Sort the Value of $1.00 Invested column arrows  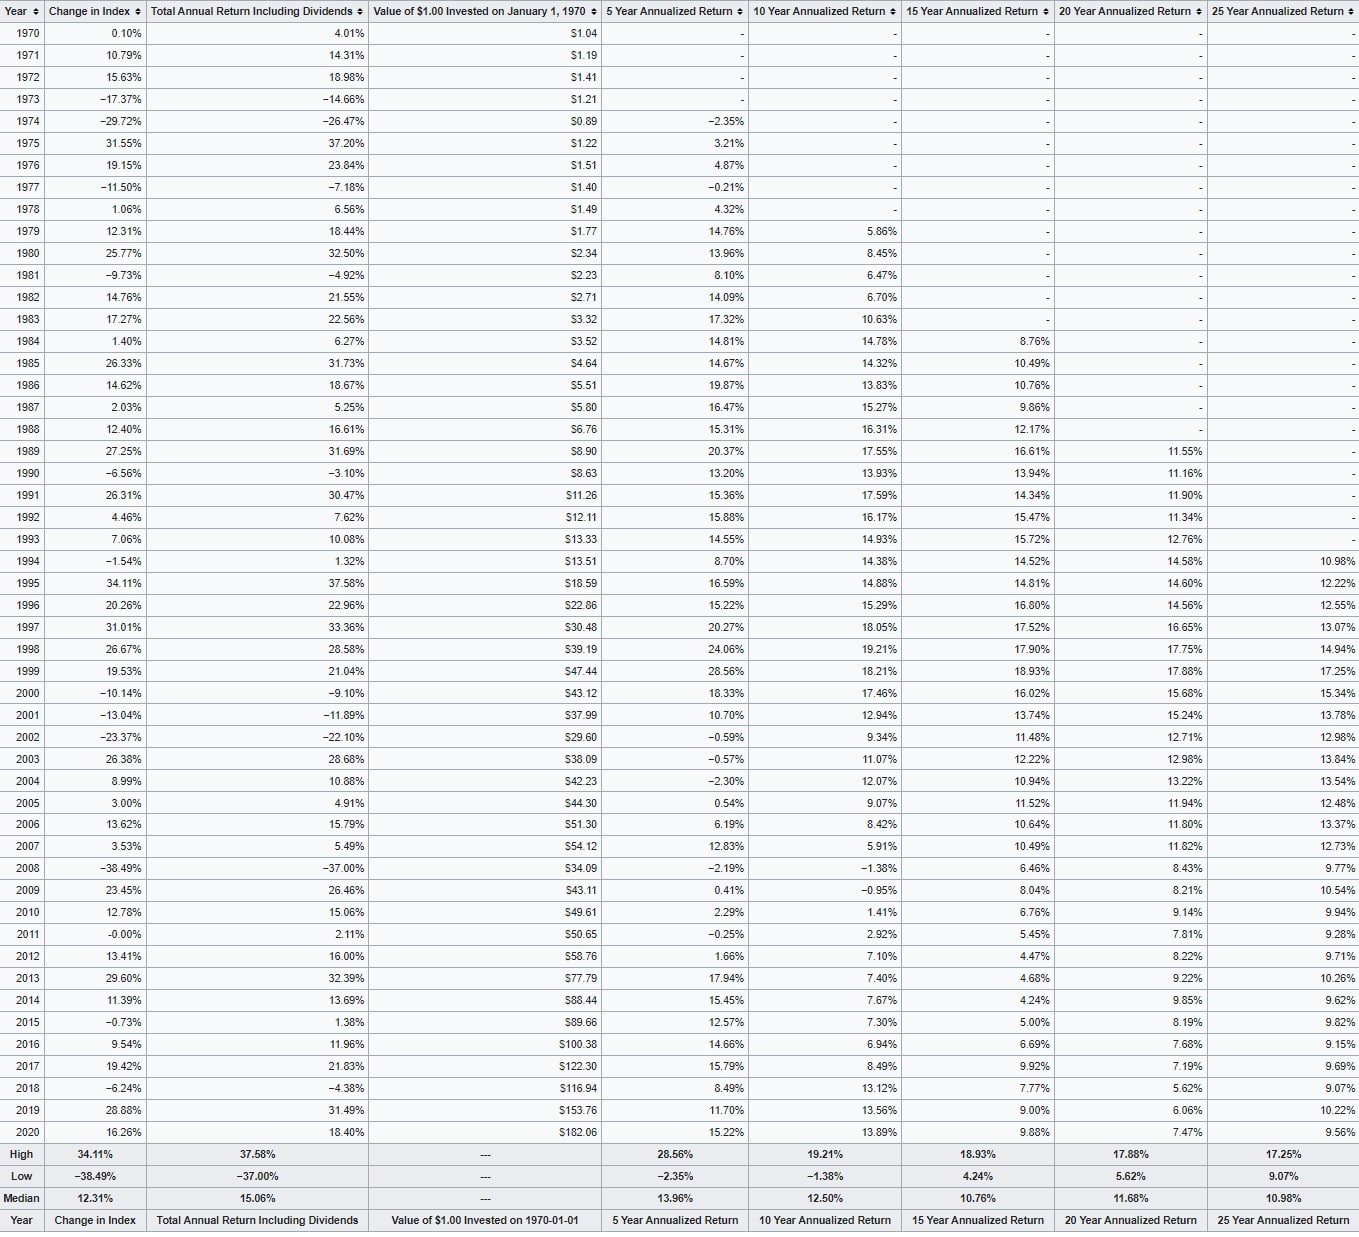(x=594, y=11)
